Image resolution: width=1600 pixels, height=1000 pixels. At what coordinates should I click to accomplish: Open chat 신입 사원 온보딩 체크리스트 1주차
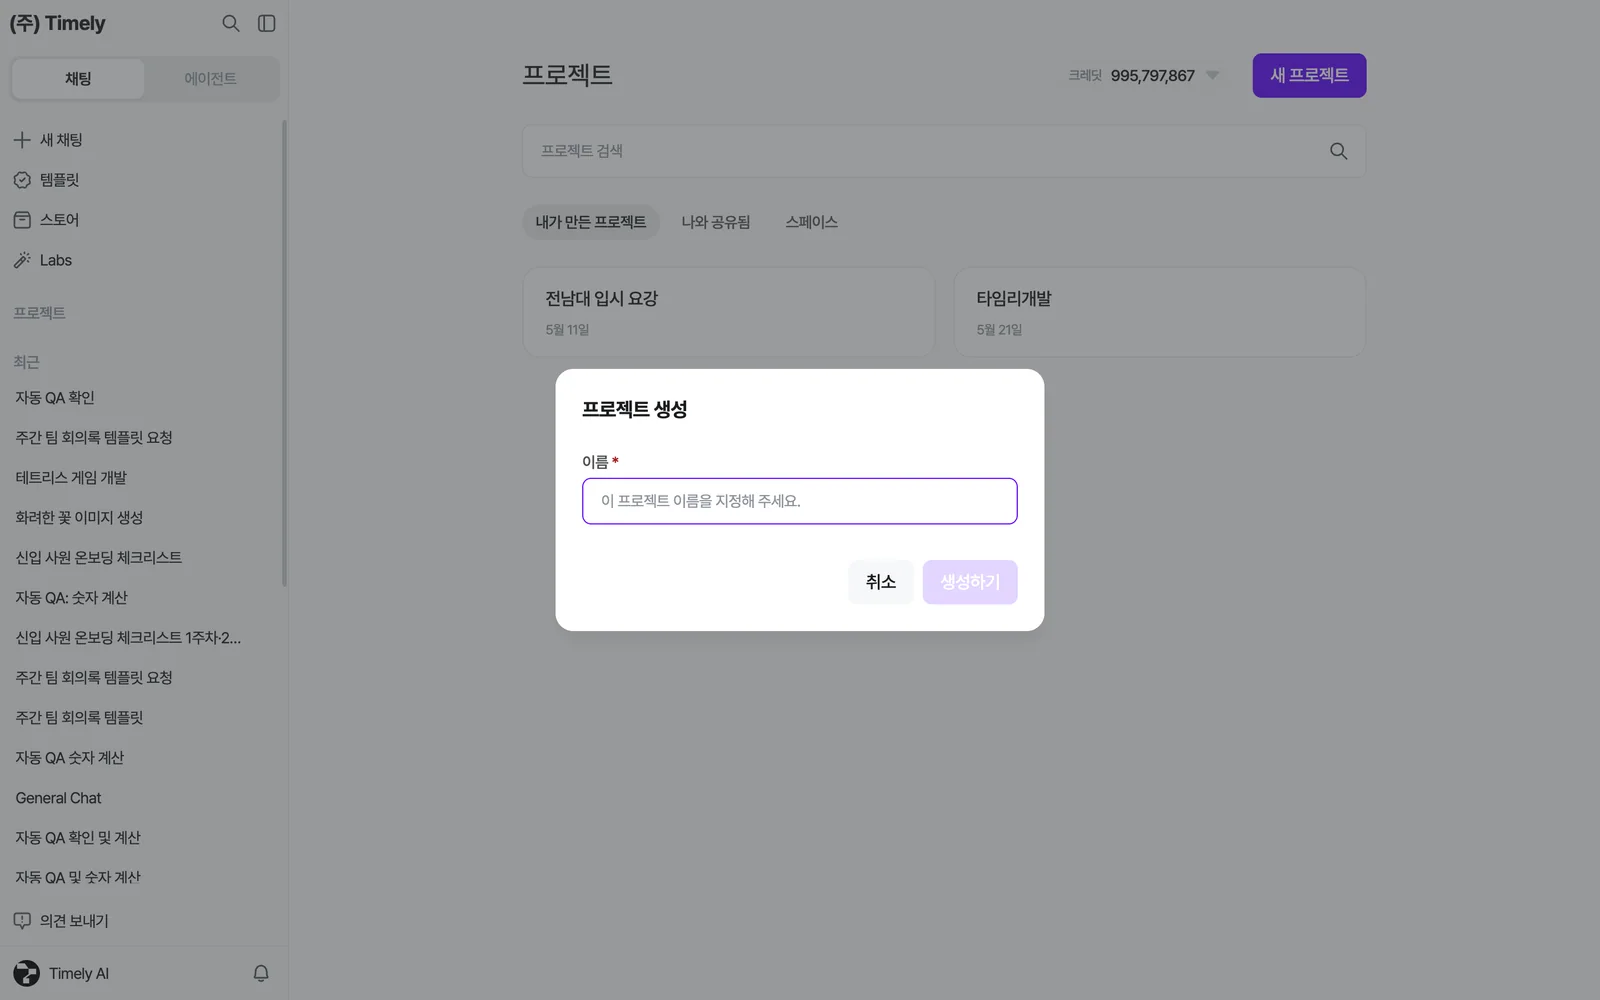pos(128,638)
